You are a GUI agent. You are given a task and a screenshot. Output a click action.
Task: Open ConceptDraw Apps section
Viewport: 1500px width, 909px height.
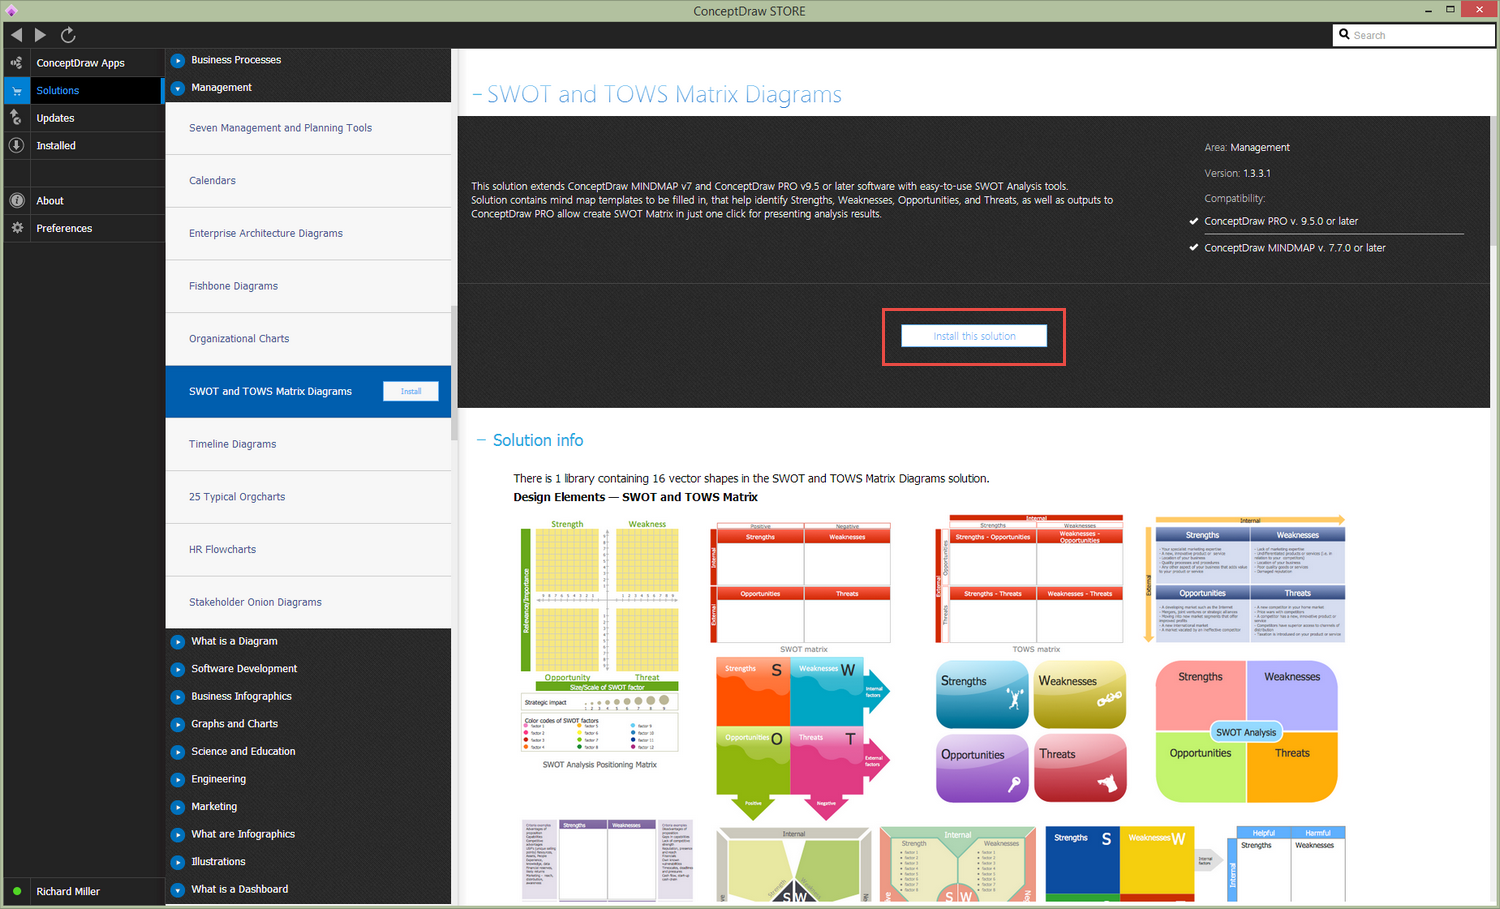(x=83, y=63)
